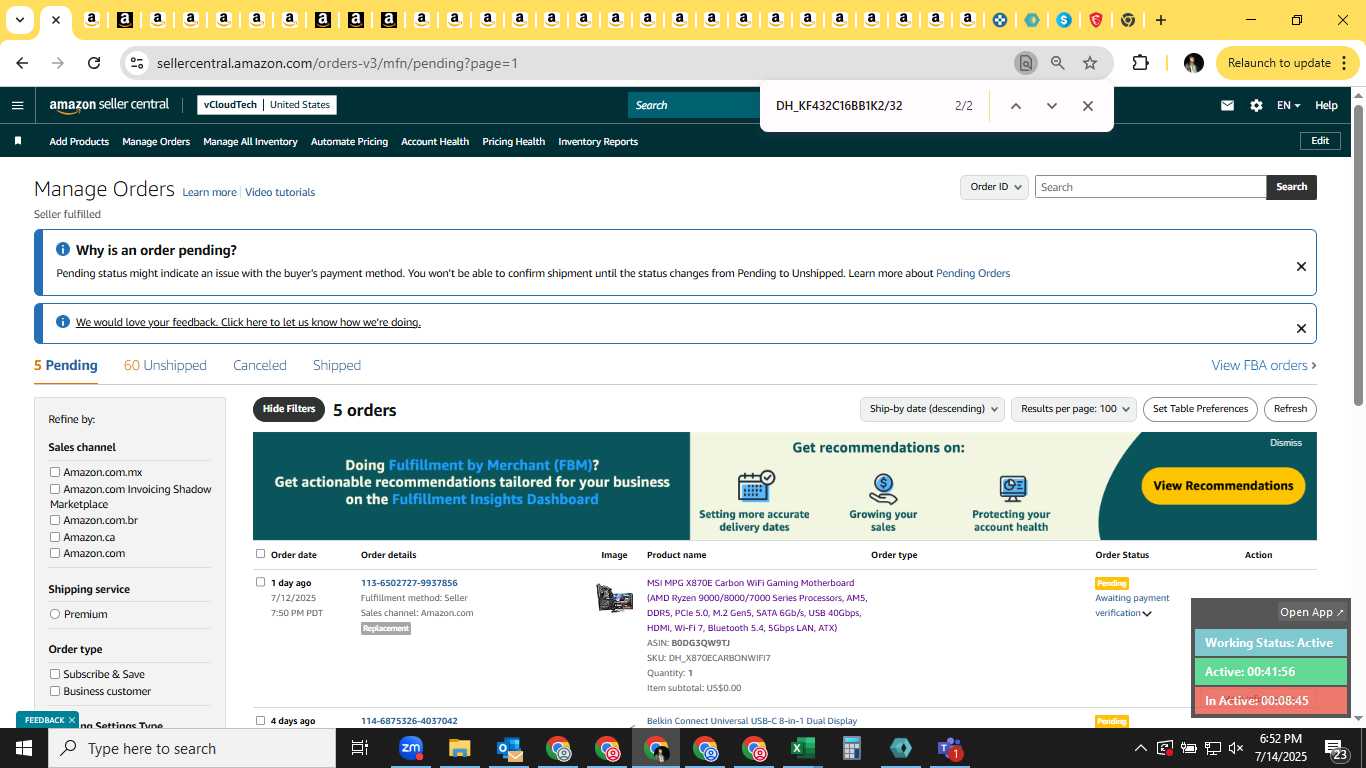The image size is (1366, 768).
Task: Open the vCloudTech United States marketplace switcher
Action: (x=266, y=105)
